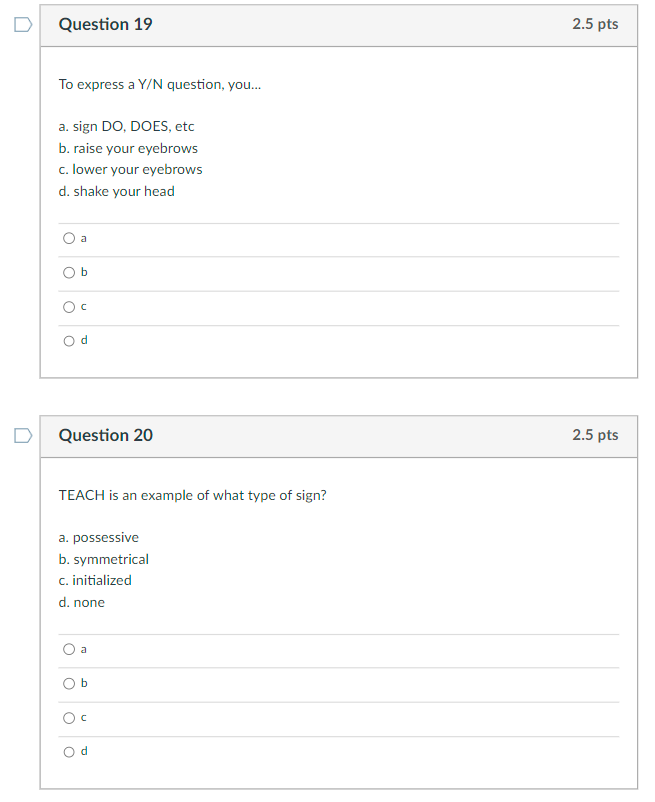
Task: Choose radio option b in Question 20
Action: 69,684
